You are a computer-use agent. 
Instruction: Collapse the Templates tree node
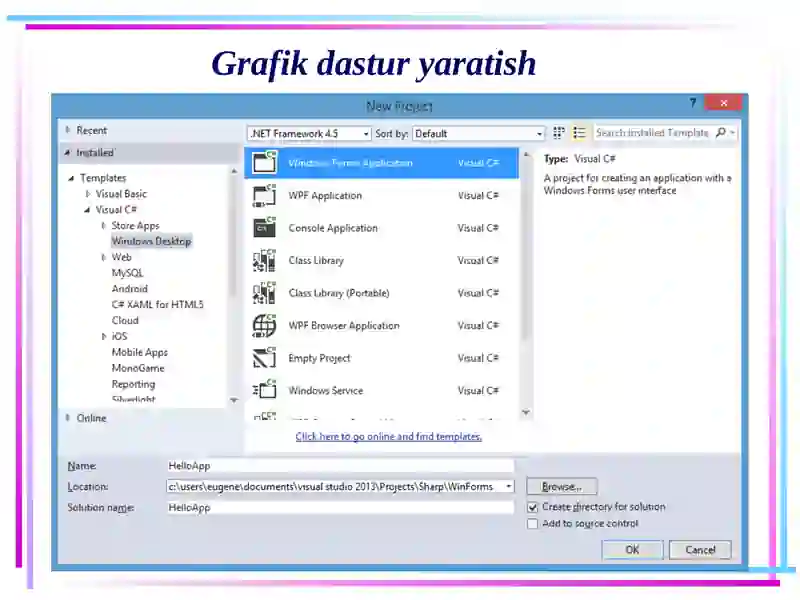click(x=71, y=178)
